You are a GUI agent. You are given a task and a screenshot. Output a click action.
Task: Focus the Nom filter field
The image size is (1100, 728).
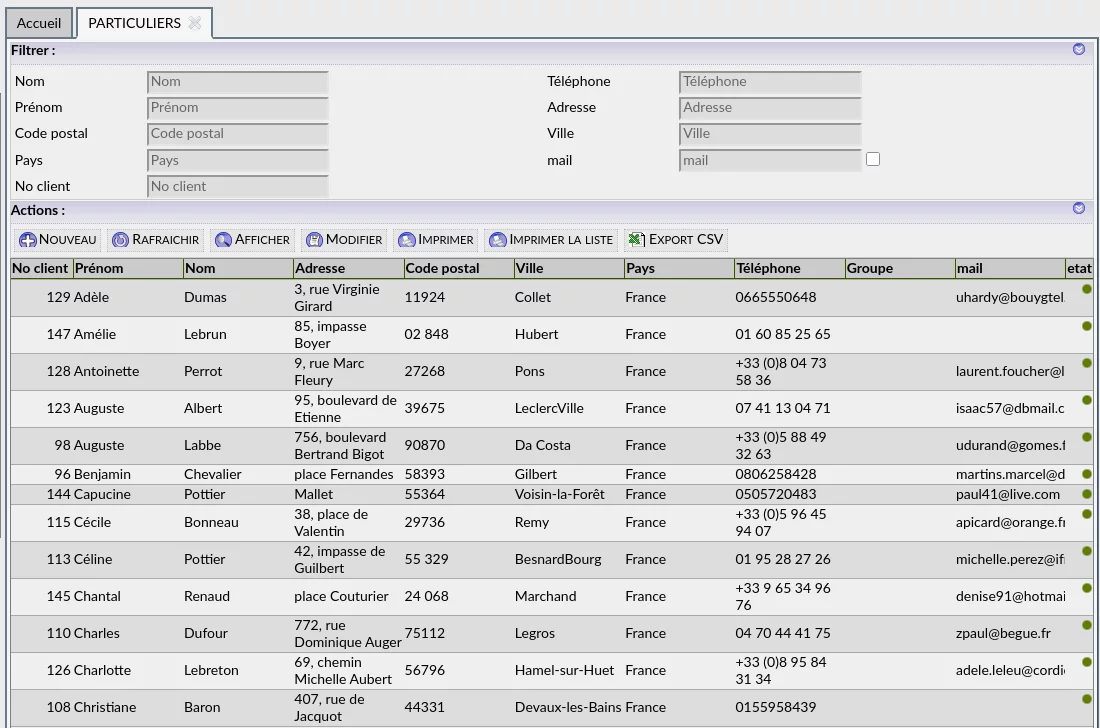(238, 82)
